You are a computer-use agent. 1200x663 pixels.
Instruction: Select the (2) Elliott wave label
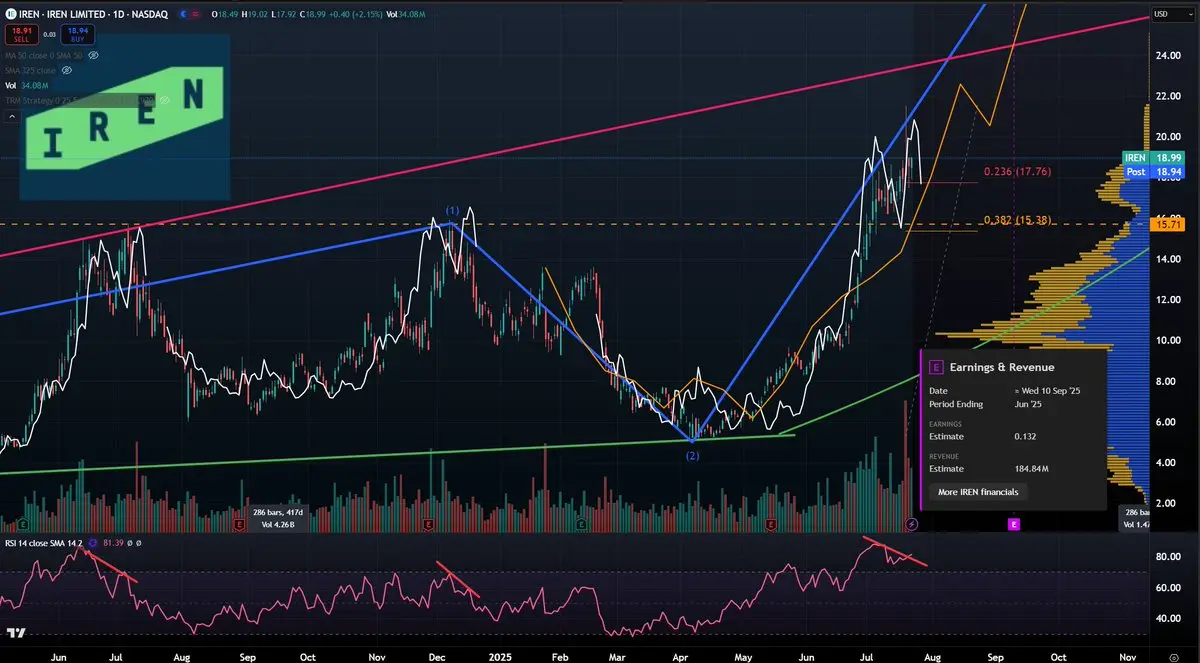click(x=692, y=456)
